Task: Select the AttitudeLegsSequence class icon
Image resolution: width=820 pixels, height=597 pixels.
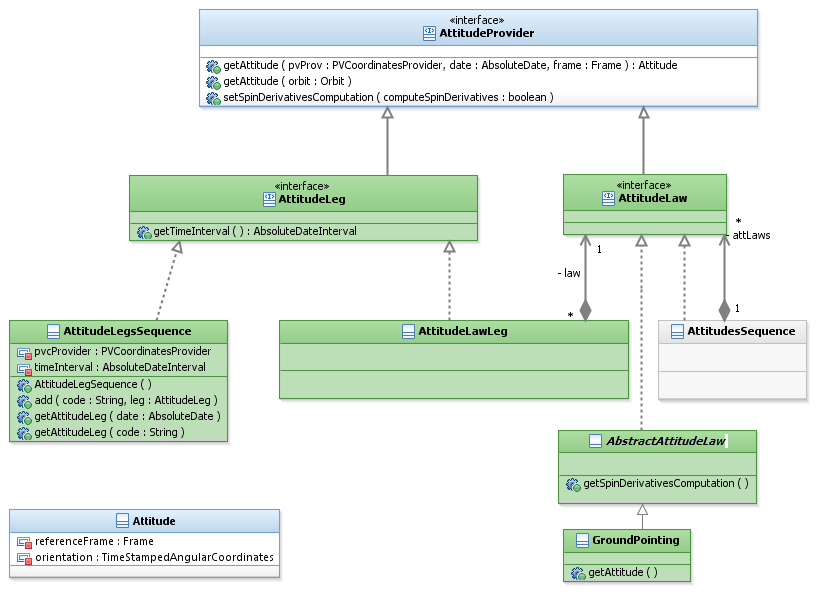Action: (x=54, y=331)
